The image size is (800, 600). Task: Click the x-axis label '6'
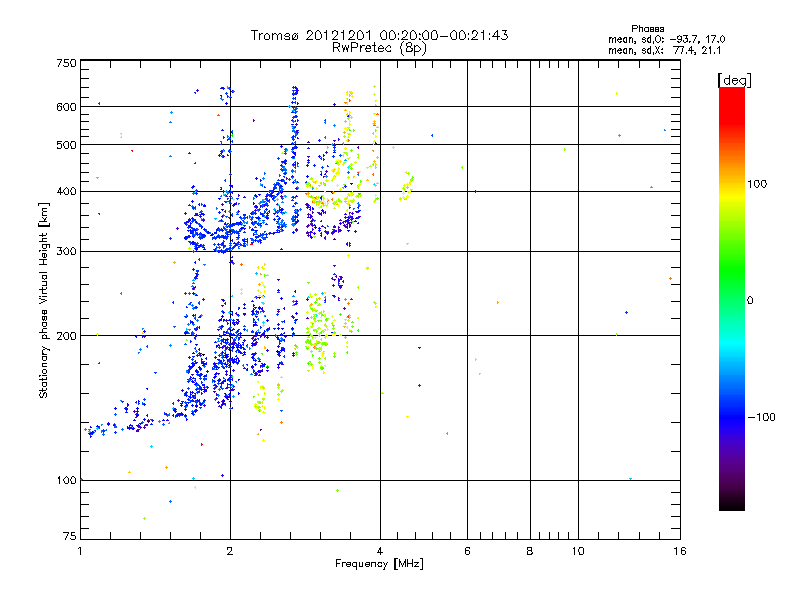click(467, 551)
